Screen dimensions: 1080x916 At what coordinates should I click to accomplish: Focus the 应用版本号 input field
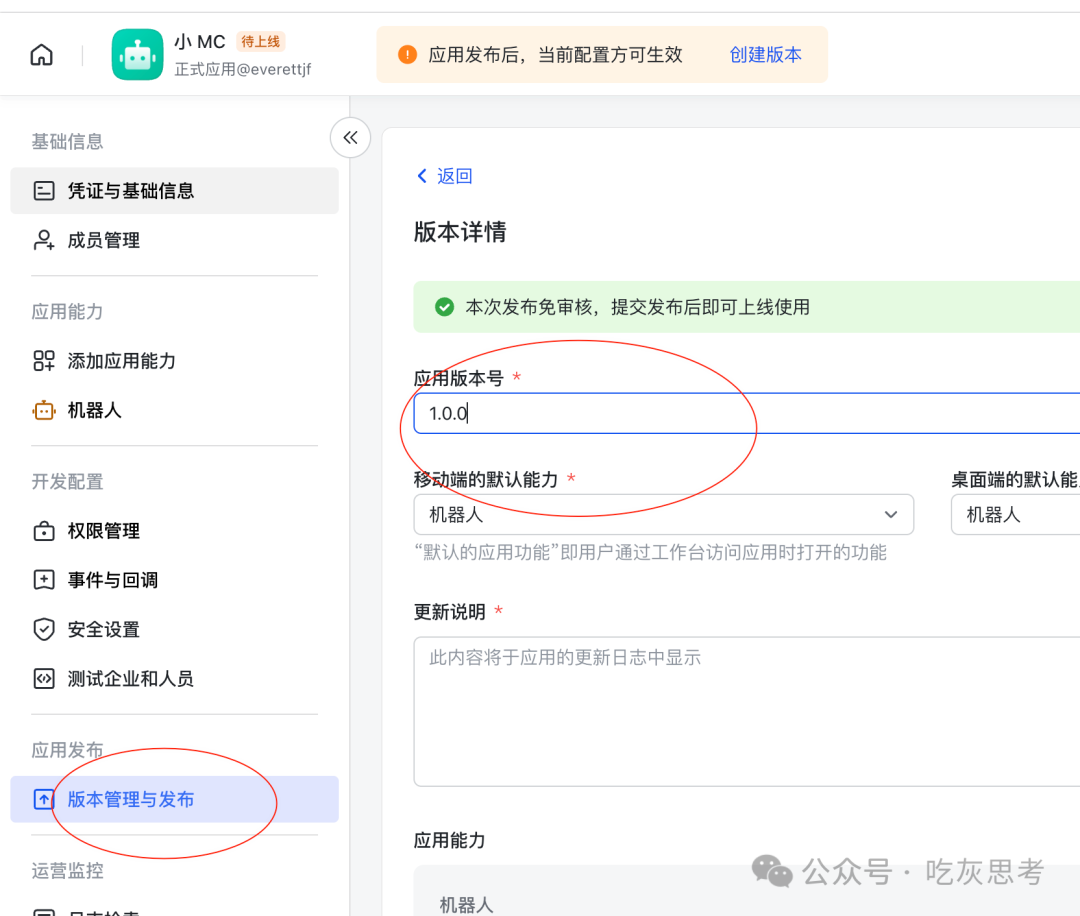coord(747,413)
